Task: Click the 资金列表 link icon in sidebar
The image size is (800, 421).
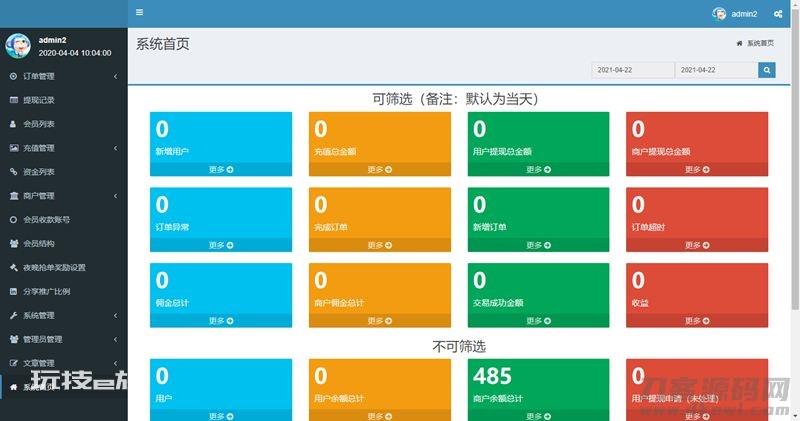Action: [x=14, y=172]
